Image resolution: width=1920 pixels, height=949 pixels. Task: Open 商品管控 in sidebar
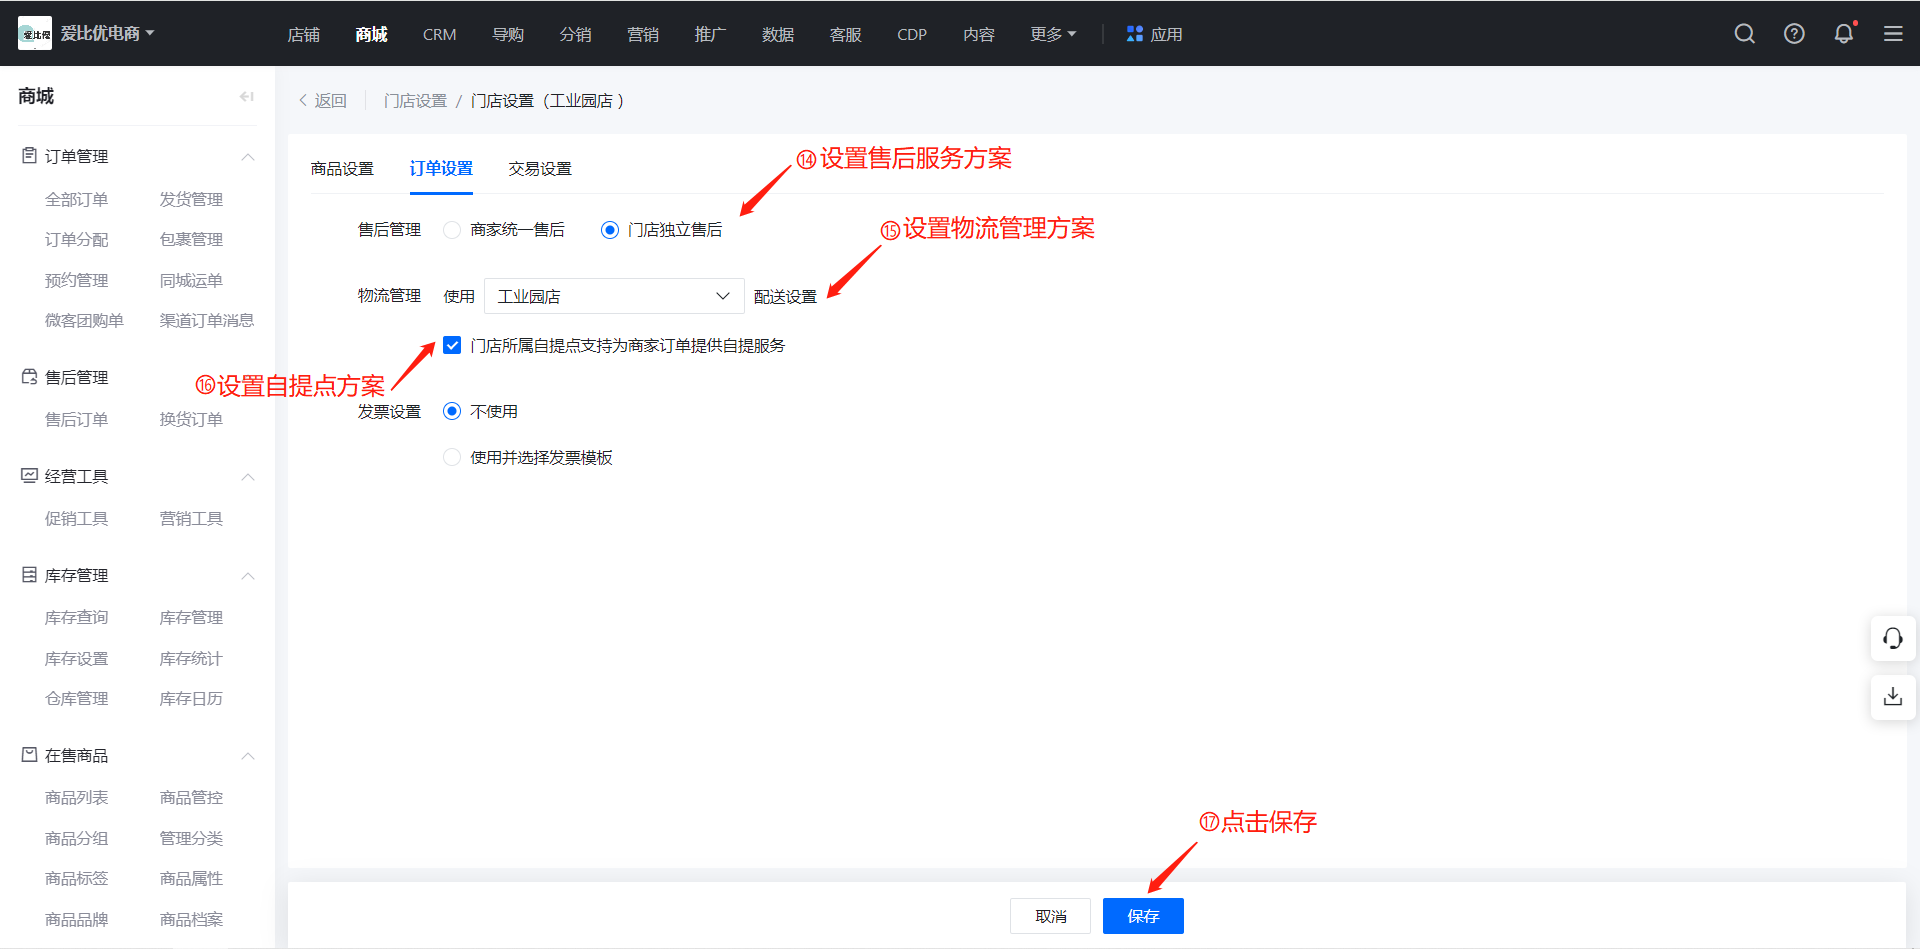click(191, 798)
